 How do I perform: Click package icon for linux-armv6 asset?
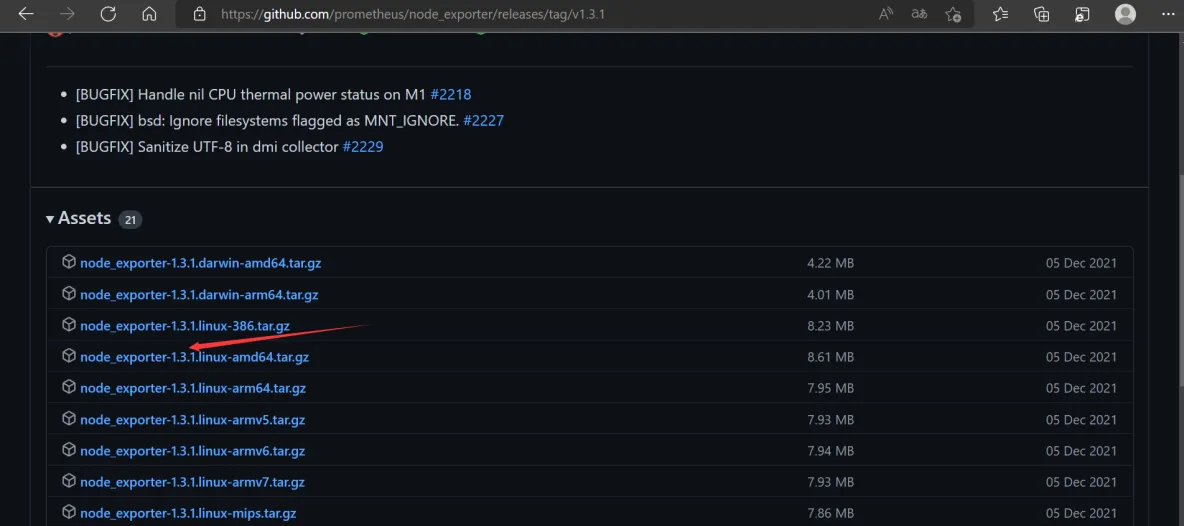[69, 450]
